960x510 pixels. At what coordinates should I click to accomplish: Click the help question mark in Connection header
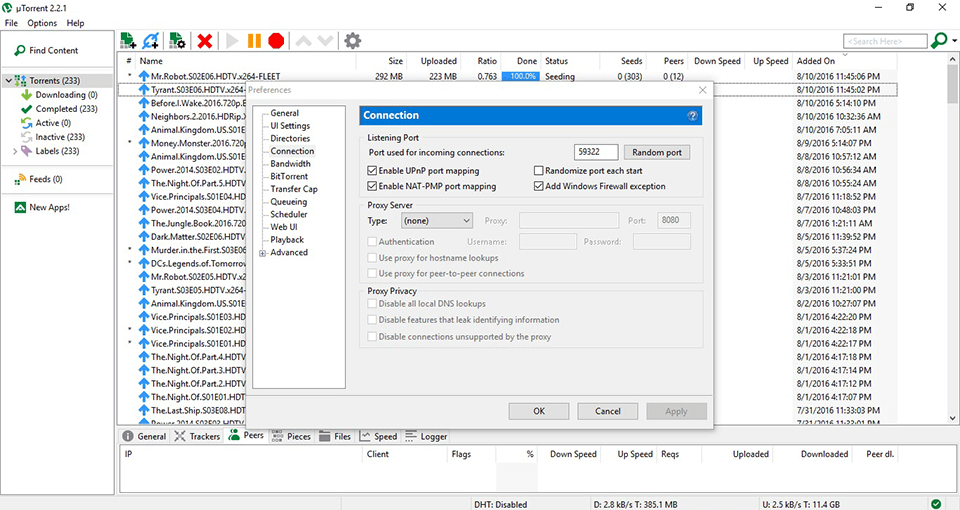[x=692, y=116]
